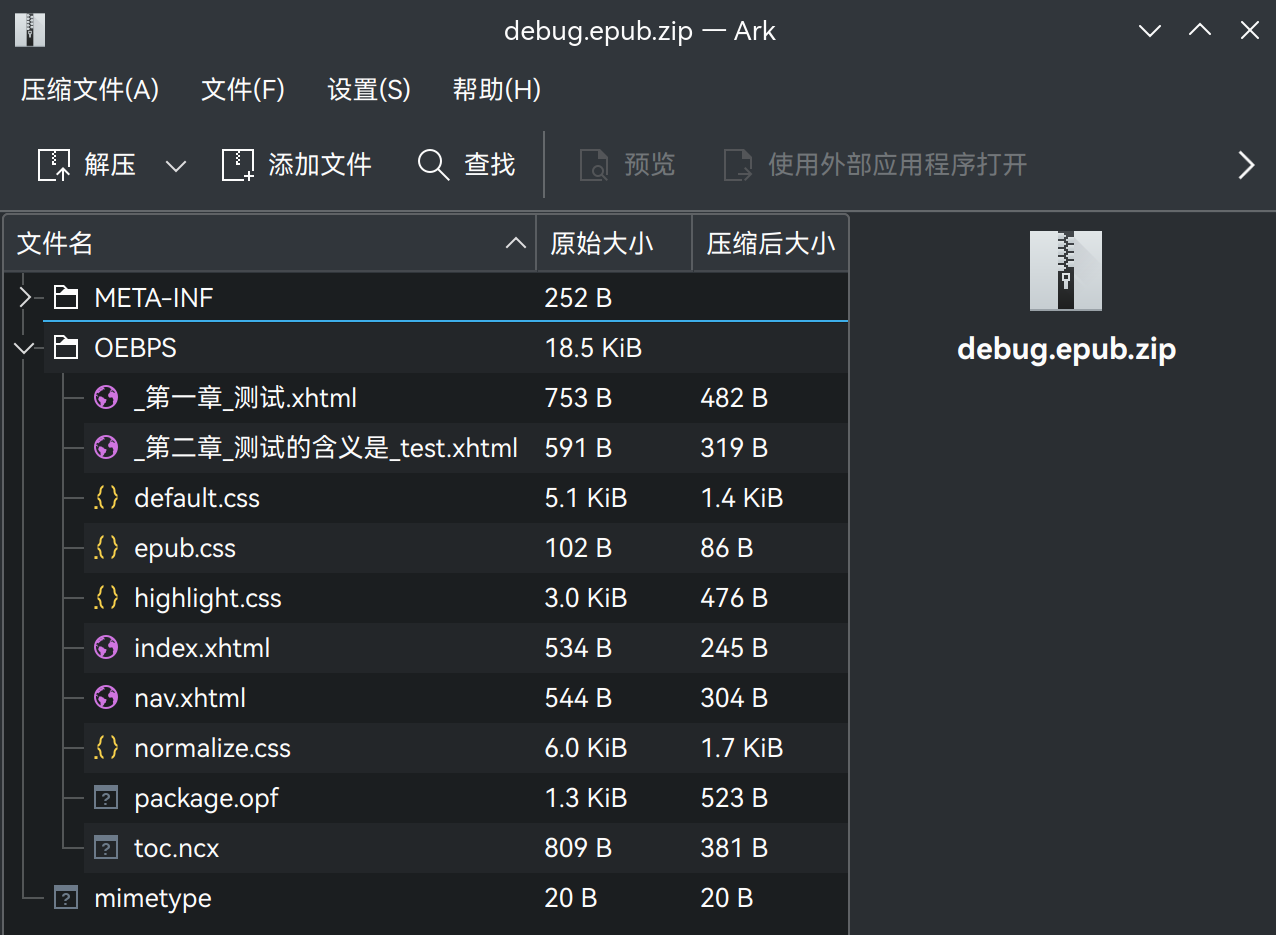The height and width of the screenshot is (935, 1276).
Task: Open the toolbar overflow chevron
Action: coord(1246,164)
